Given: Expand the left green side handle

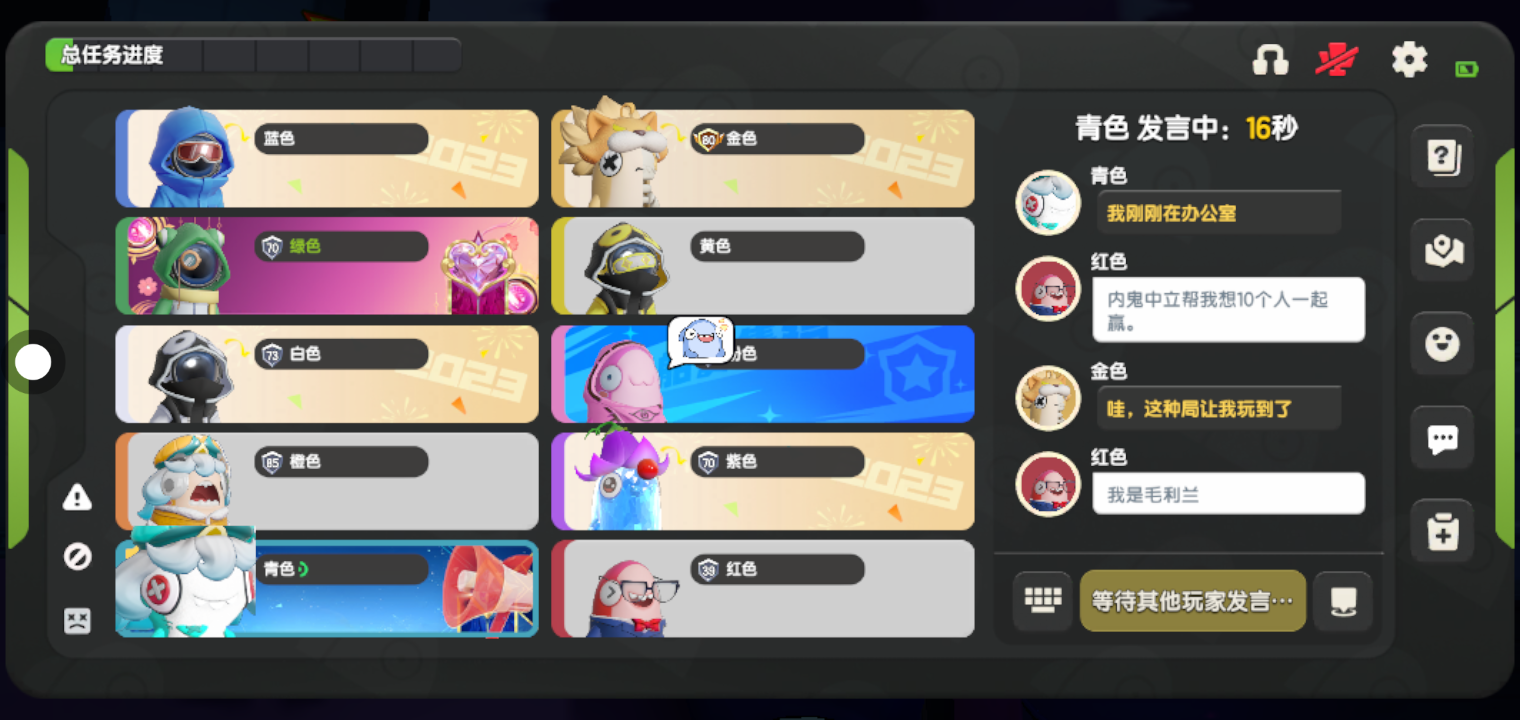Looking at the screenshot, I should click(x=17, y=345).
